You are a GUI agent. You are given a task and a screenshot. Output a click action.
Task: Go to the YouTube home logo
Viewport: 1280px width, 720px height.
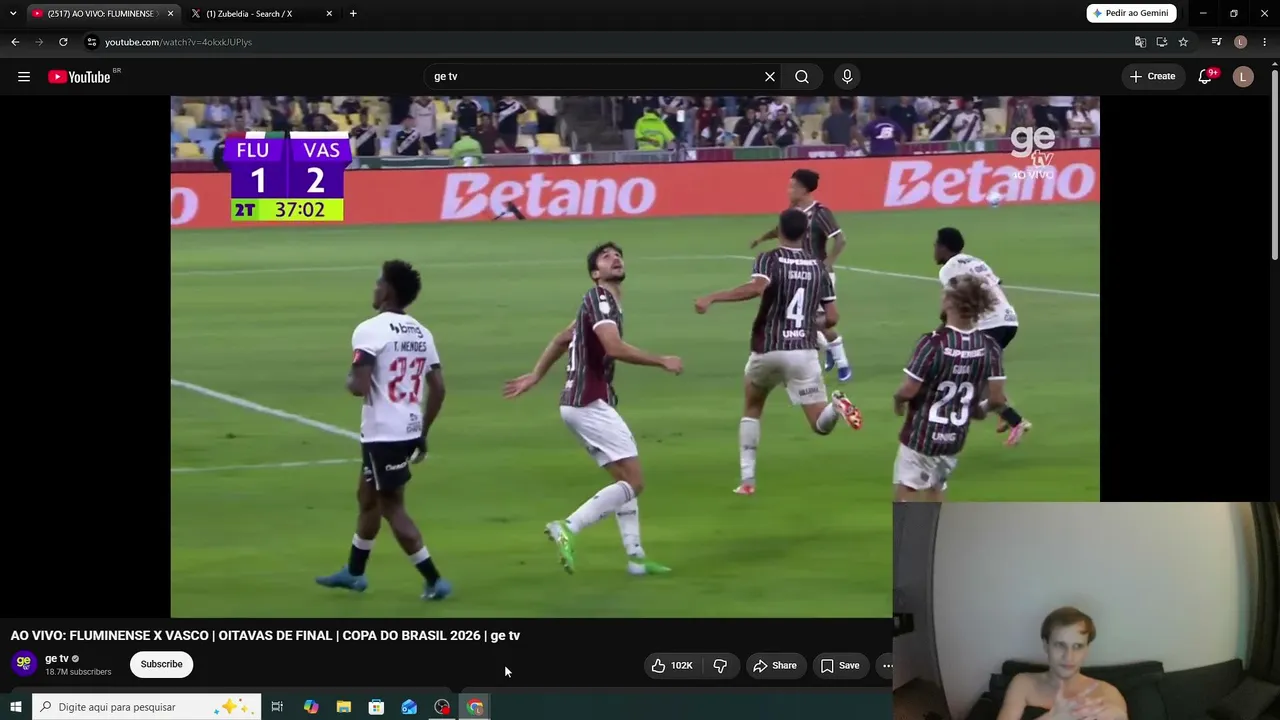(80, 77)
